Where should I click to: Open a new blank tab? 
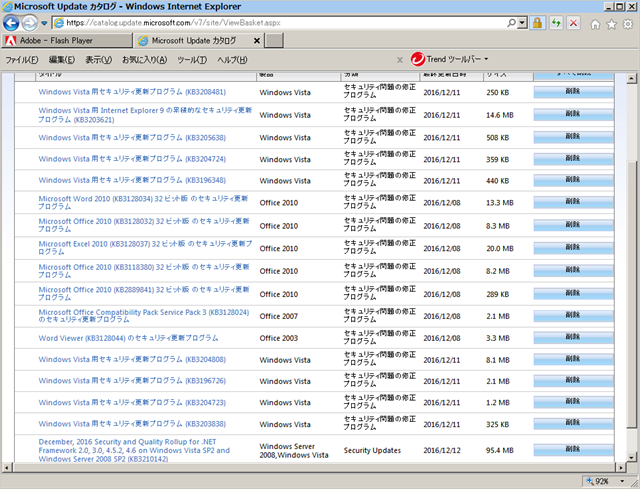274,40
